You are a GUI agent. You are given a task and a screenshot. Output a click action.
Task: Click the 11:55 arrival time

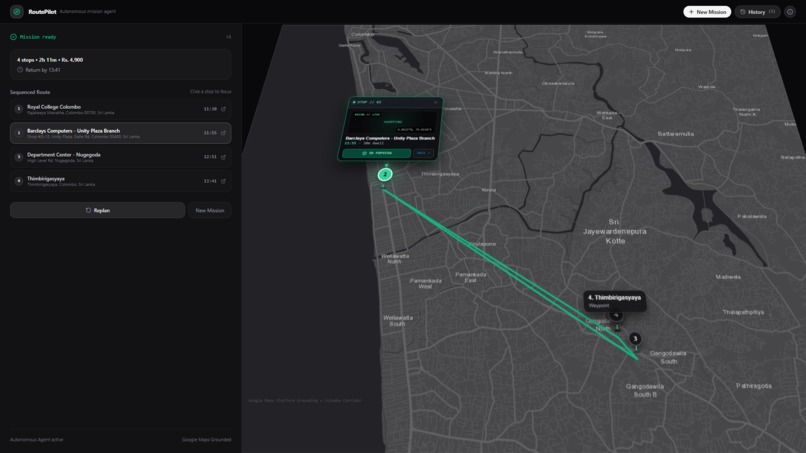point(210,133)
